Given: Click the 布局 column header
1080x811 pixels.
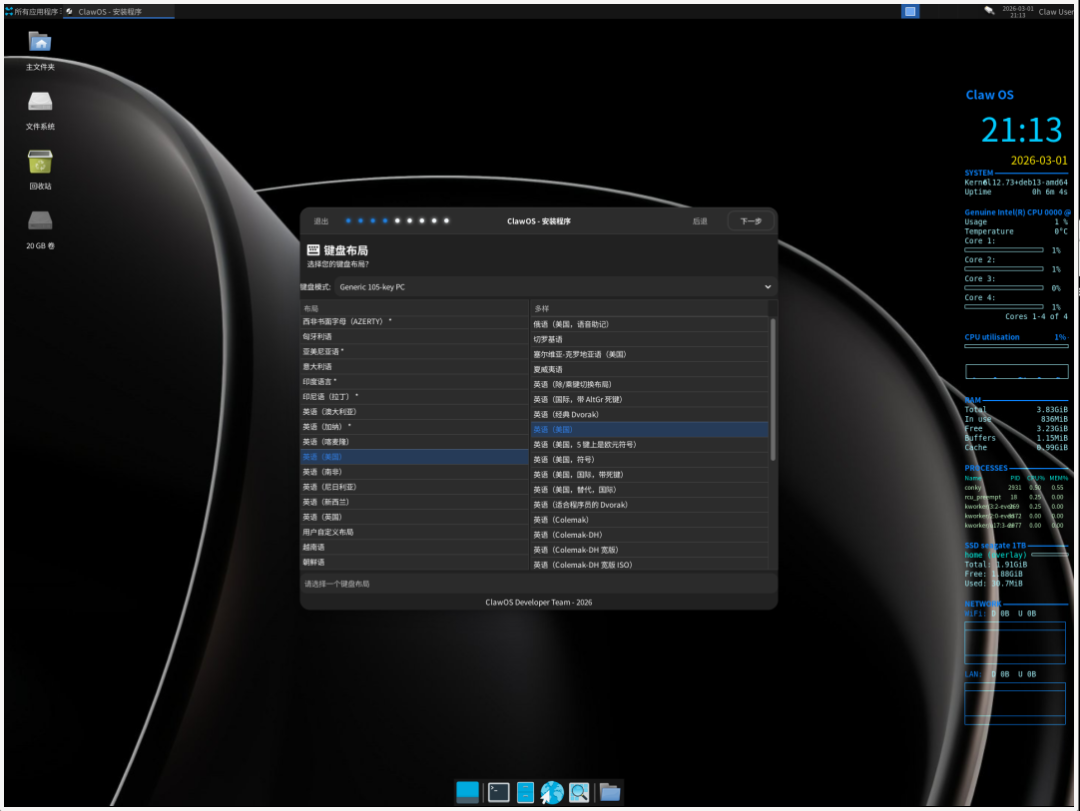Looking at the screenshot, I should coord(414,309).
